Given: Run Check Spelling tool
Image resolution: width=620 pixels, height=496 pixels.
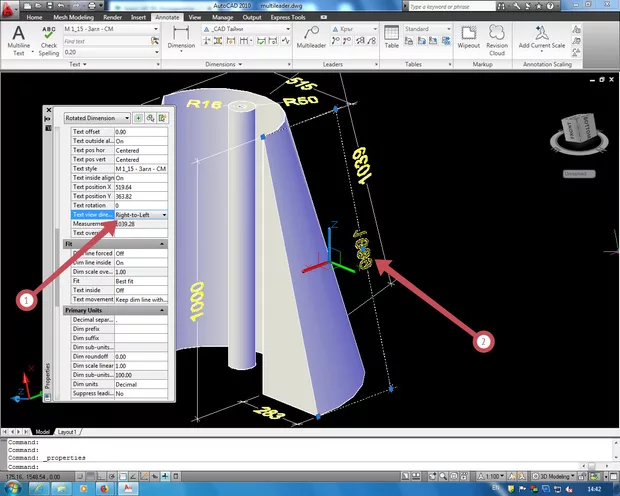Looking at the screenshot, I should coord(48,40).
